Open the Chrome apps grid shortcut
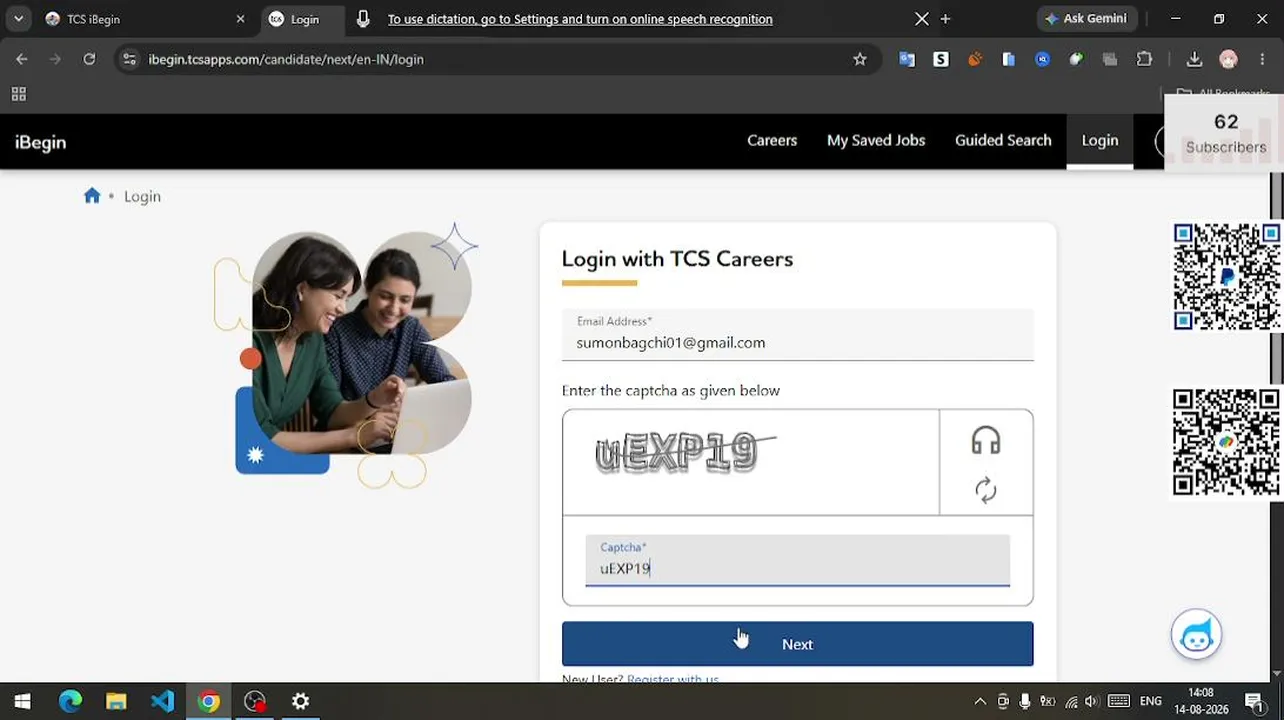1284x720 pixels. pos(18,94)
